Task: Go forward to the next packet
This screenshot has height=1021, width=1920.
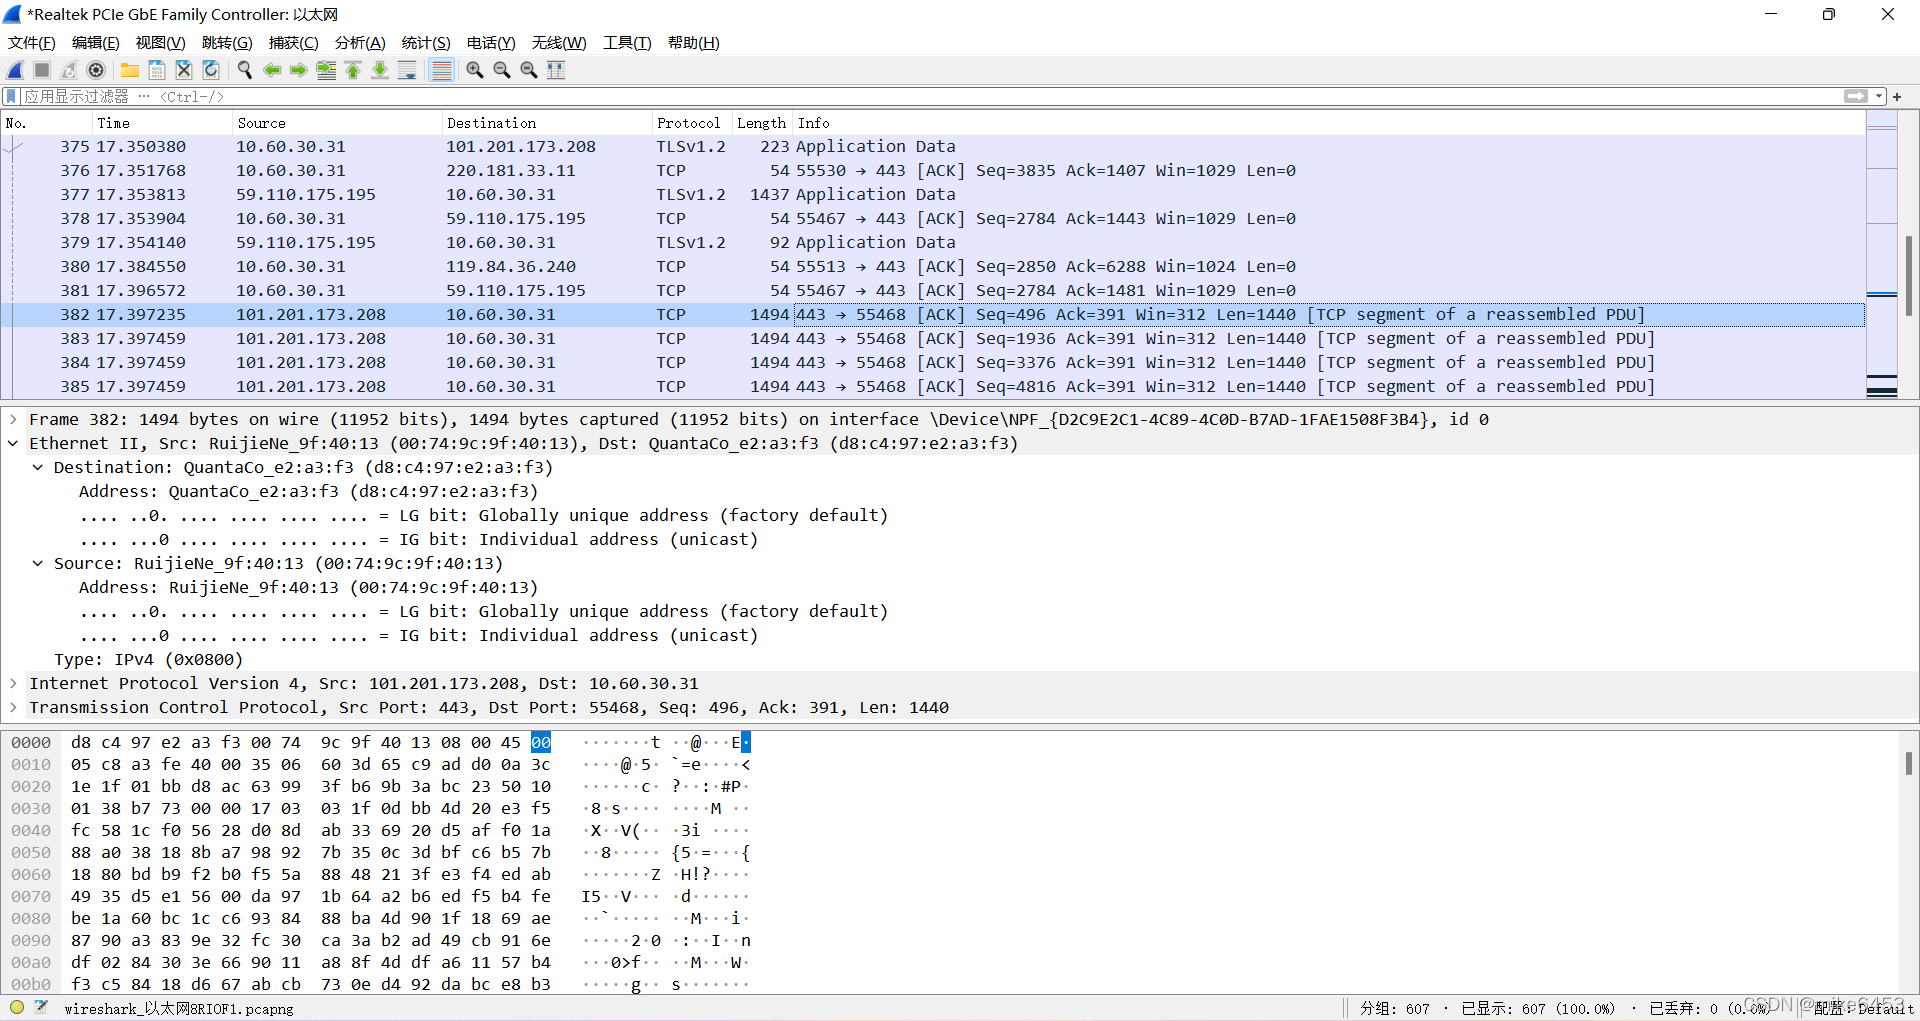Action: pyautogui.click(x=299, y=70)
